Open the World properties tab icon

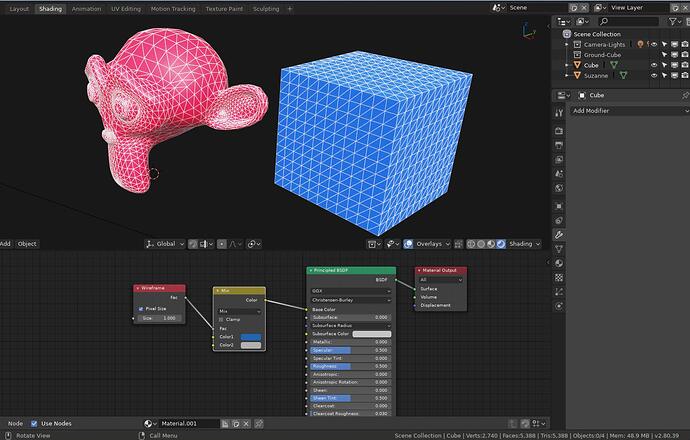(559, 188)
